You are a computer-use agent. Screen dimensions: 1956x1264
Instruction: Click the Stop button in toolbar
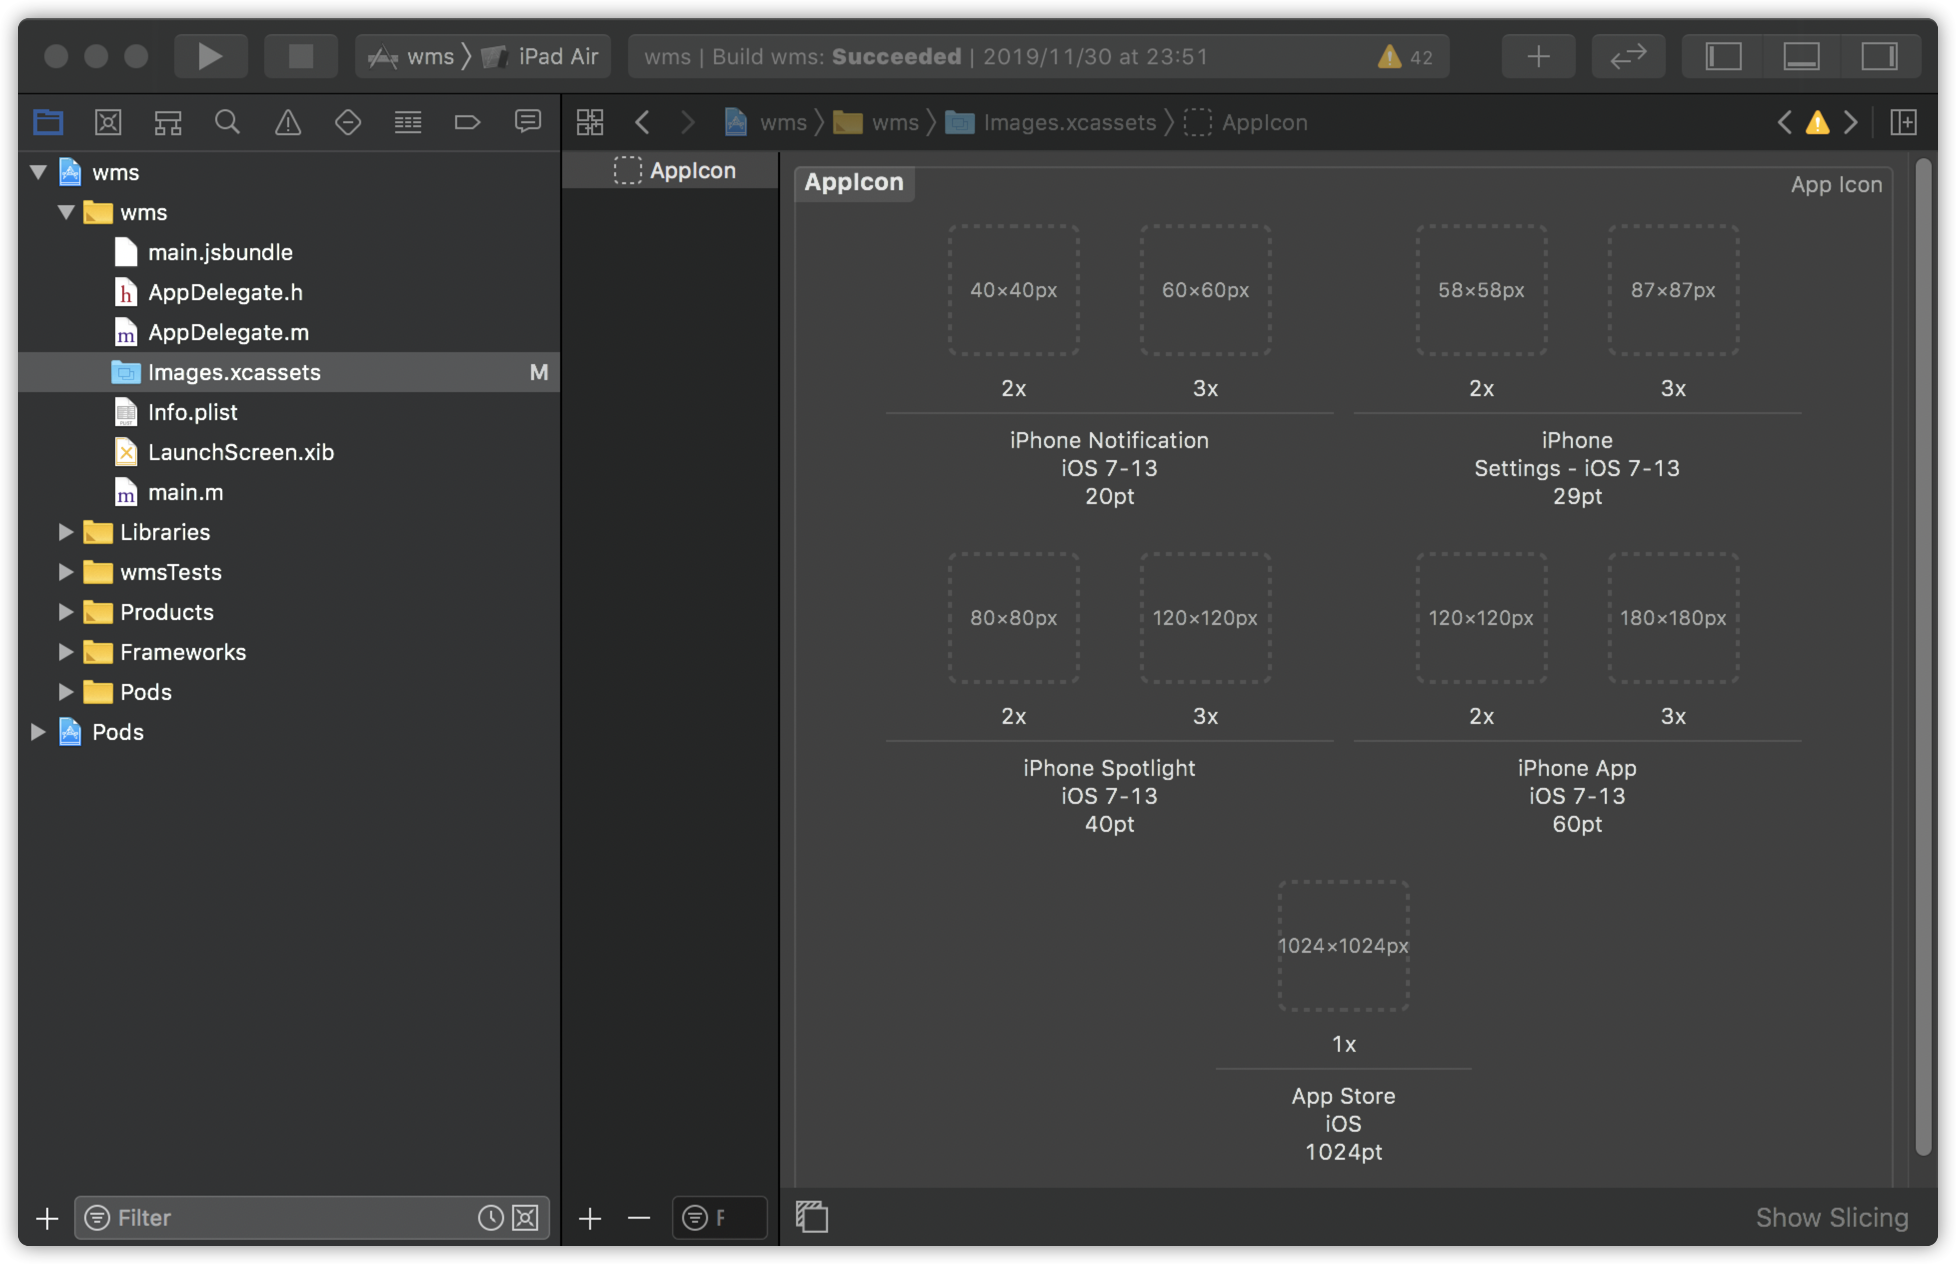[x=300, y=56]
